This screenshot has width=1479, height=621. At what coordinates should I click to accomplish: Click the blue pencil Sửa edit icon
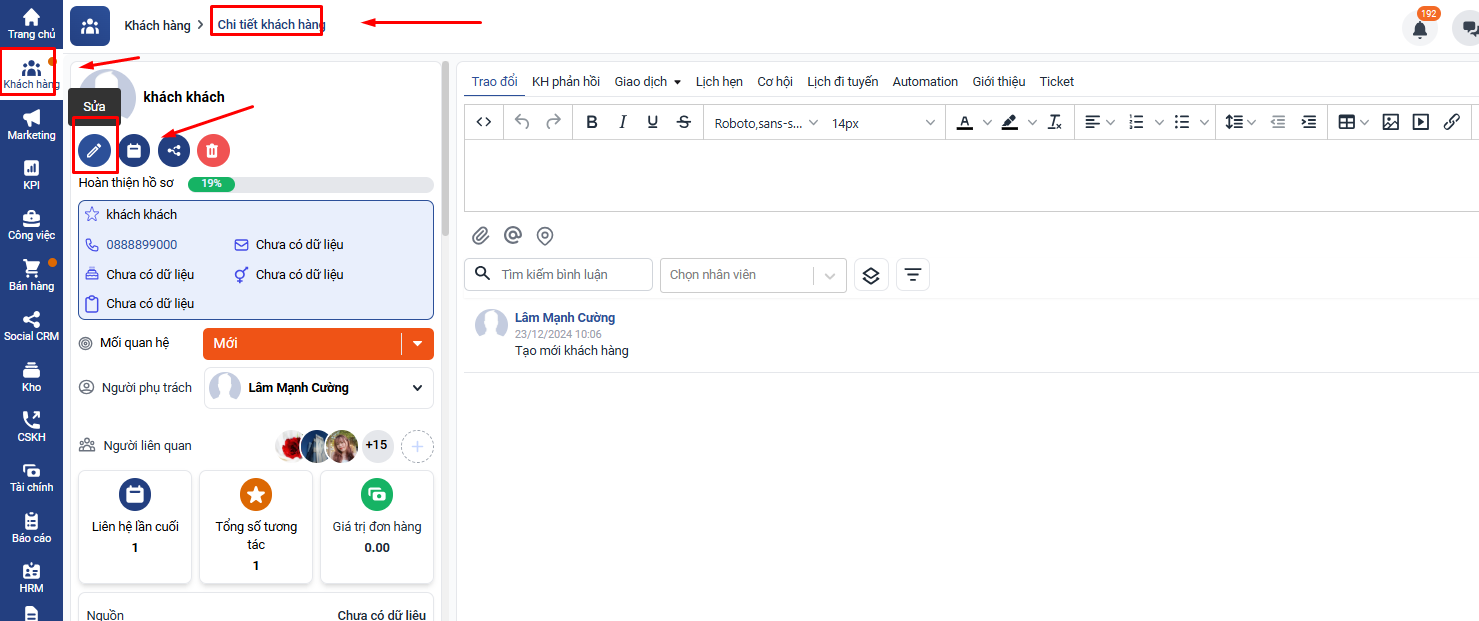tap(95, 151)
